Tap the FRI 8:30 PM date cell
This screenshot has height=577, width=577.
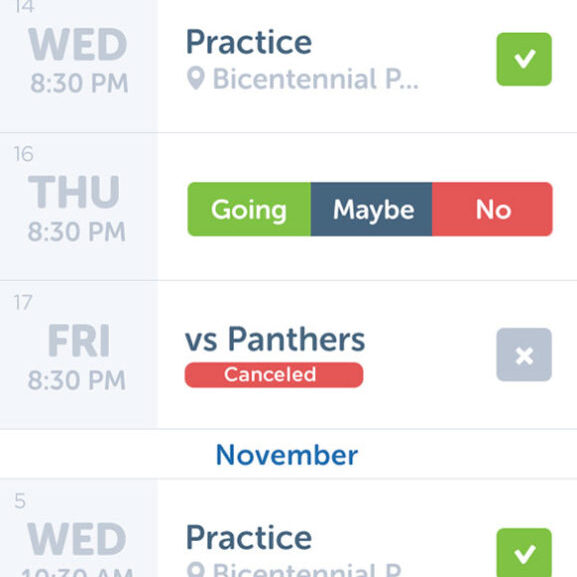(79, 355)
